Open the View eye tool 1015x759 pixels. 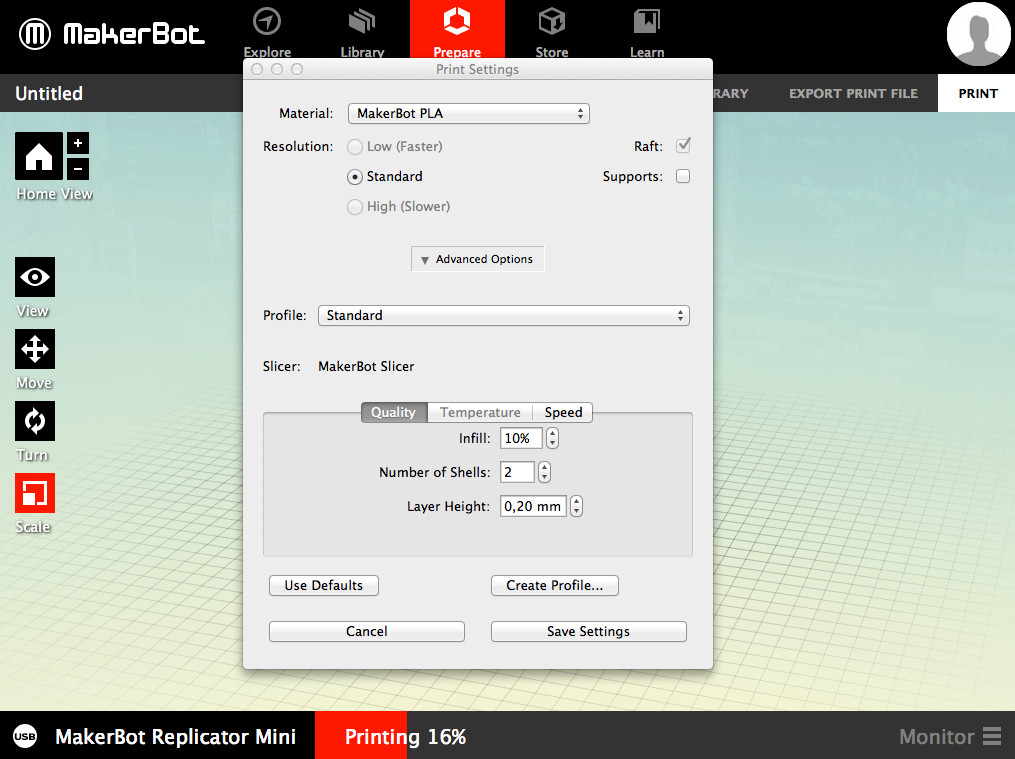[x=35, y=277]
